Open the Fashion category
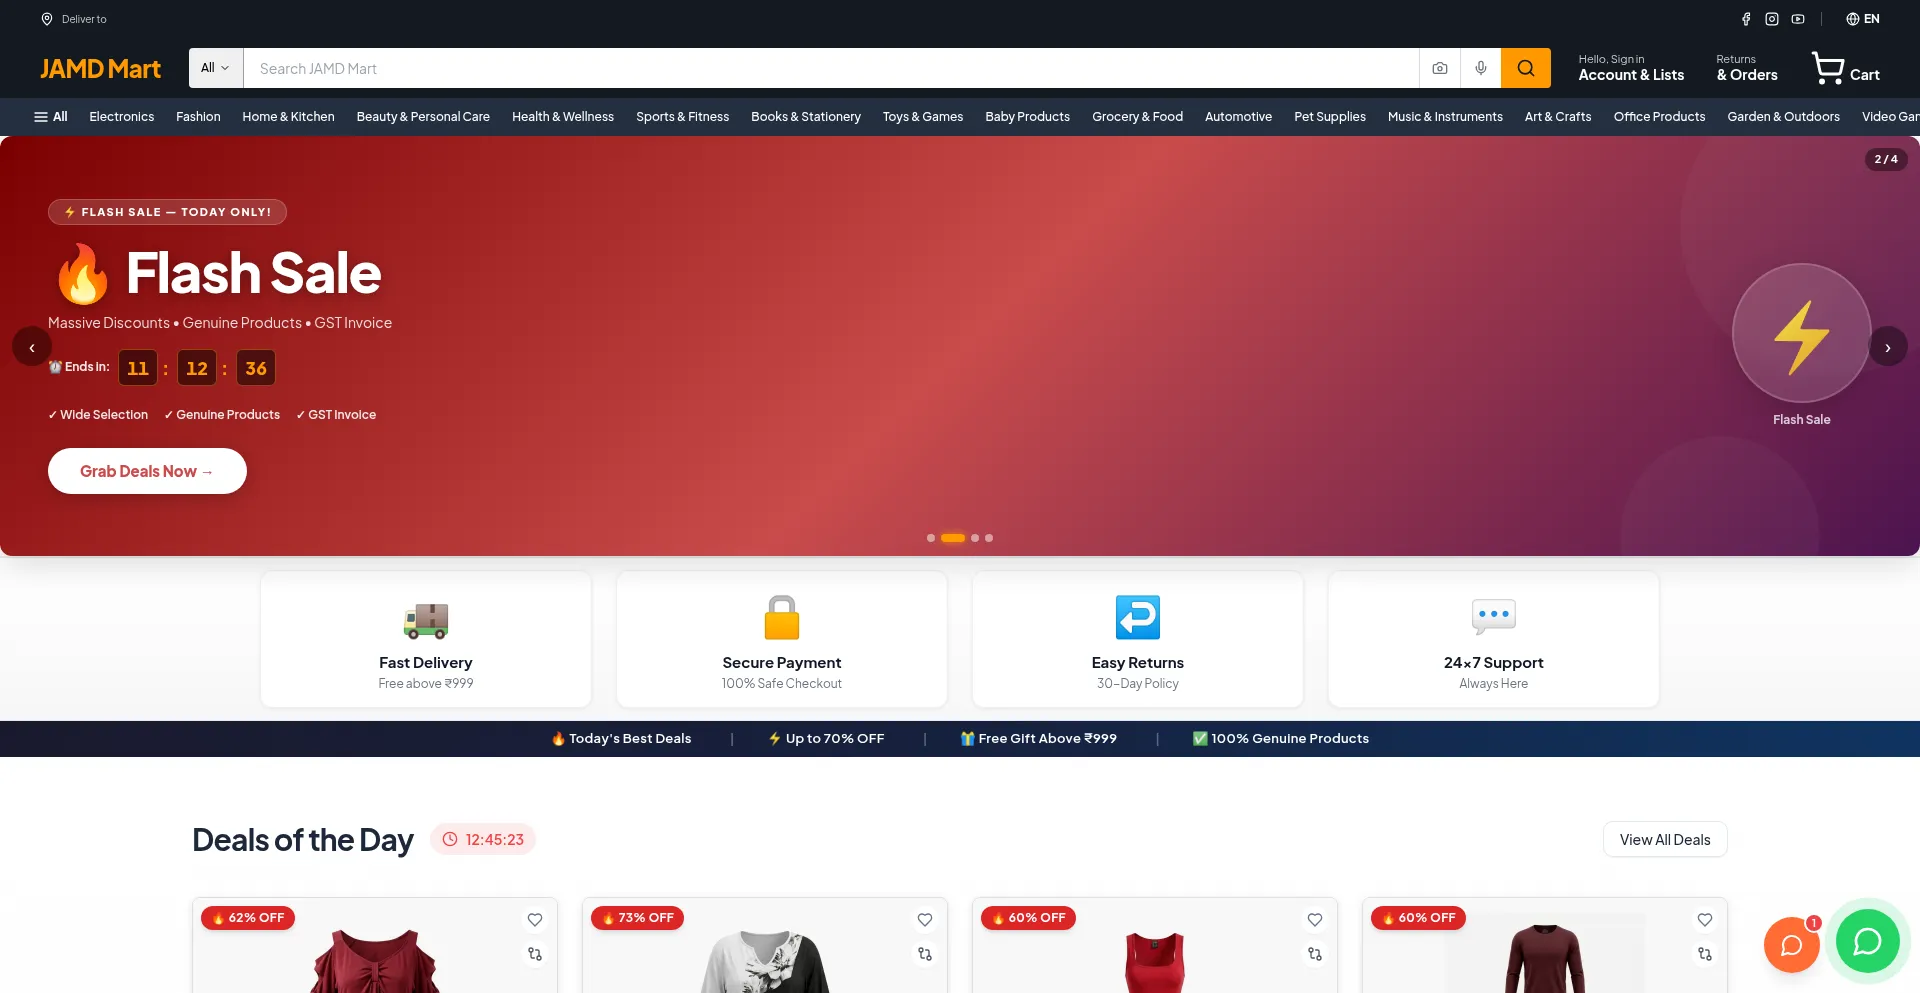The image size is (1920, 993). [198, 117]
